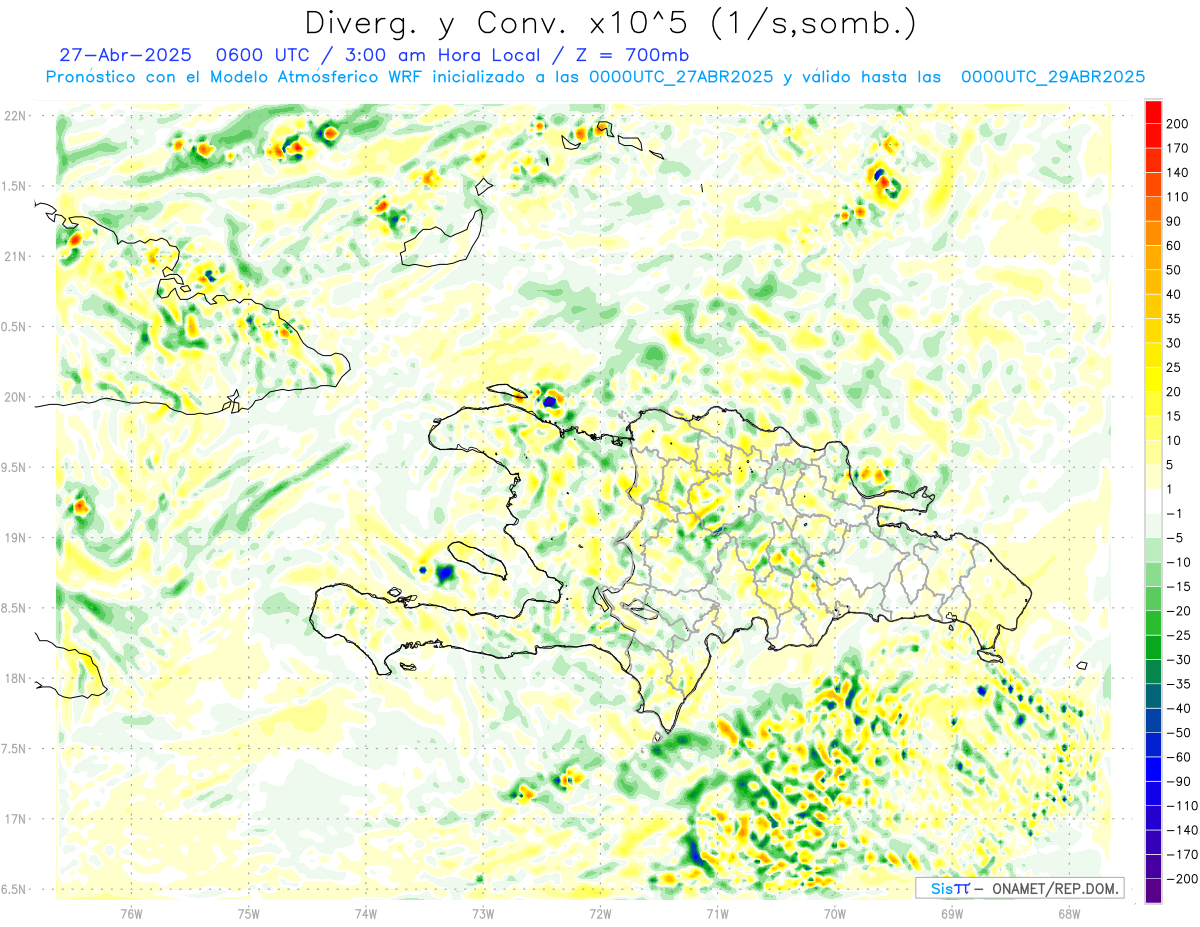1200x927 pixels.
Task: Click the "140" positive colorbar value
Action: click(1177, 173)
